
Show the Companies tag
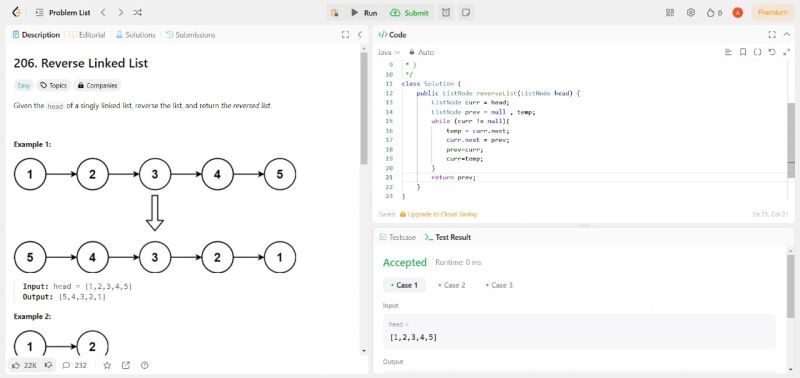pos(97,85)
